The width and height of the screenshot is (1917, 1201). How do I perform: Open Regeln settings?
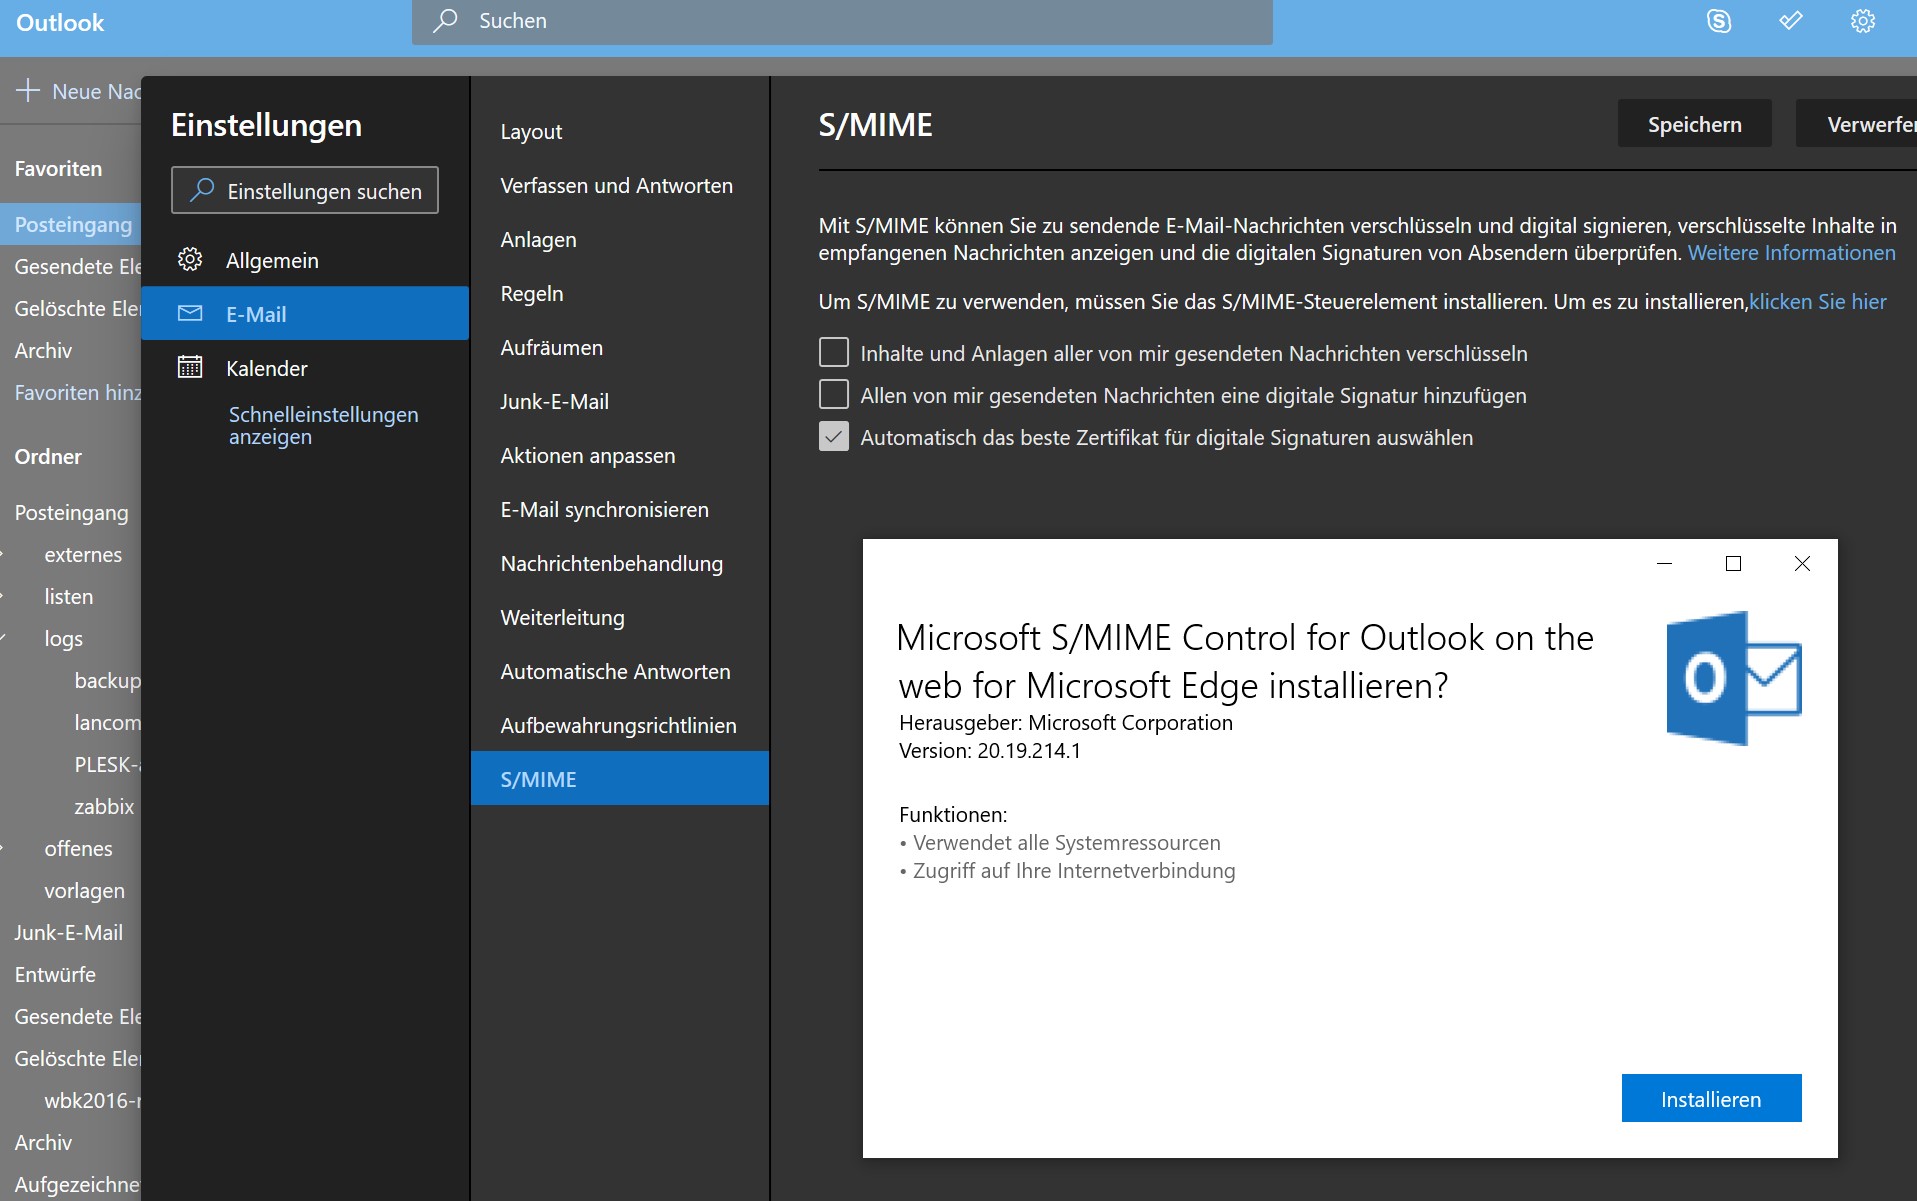coord(620,293)
